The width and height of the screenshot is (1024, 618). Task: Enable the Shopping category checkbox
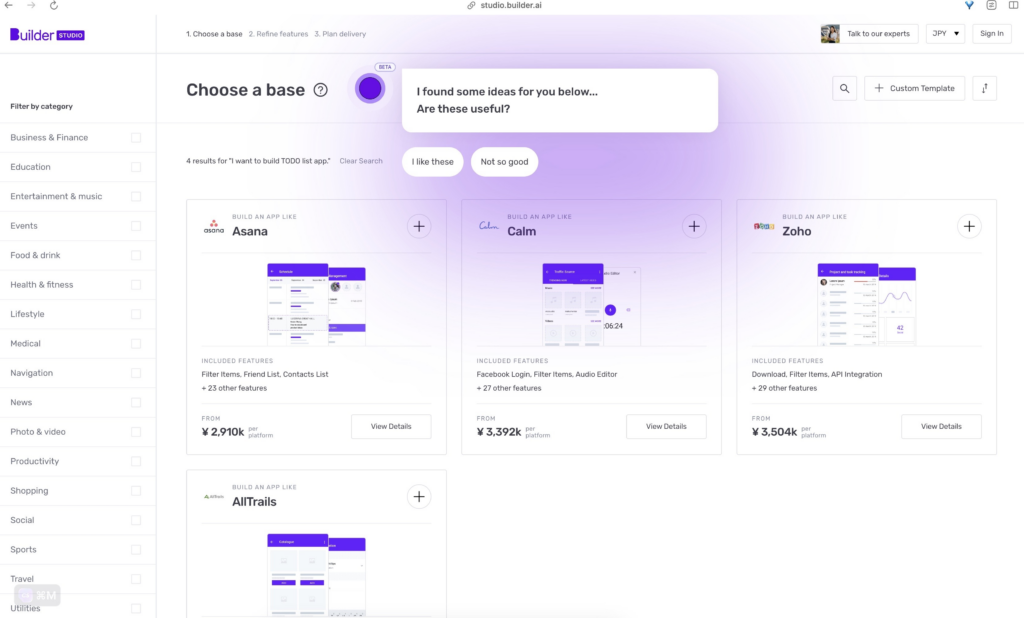point(136,491)
